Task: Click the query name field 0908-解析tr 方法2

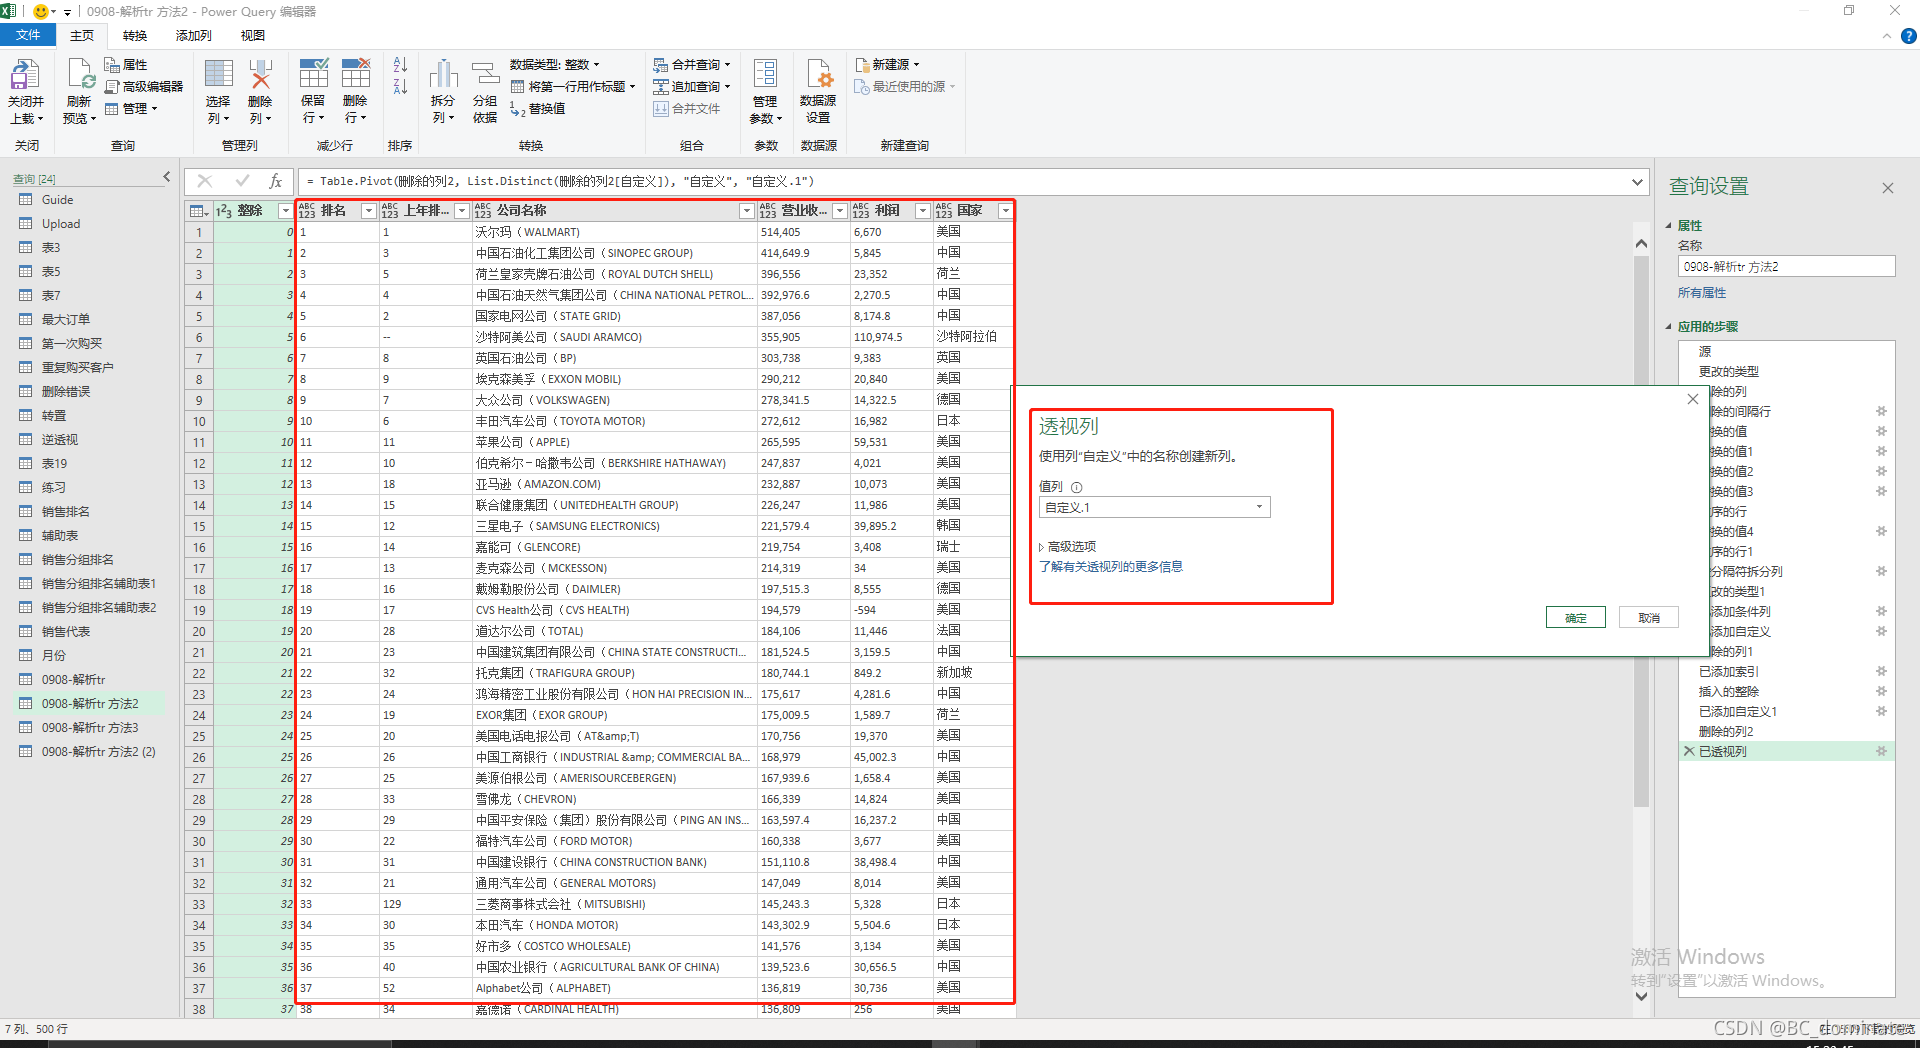Action: (1787, 267)
